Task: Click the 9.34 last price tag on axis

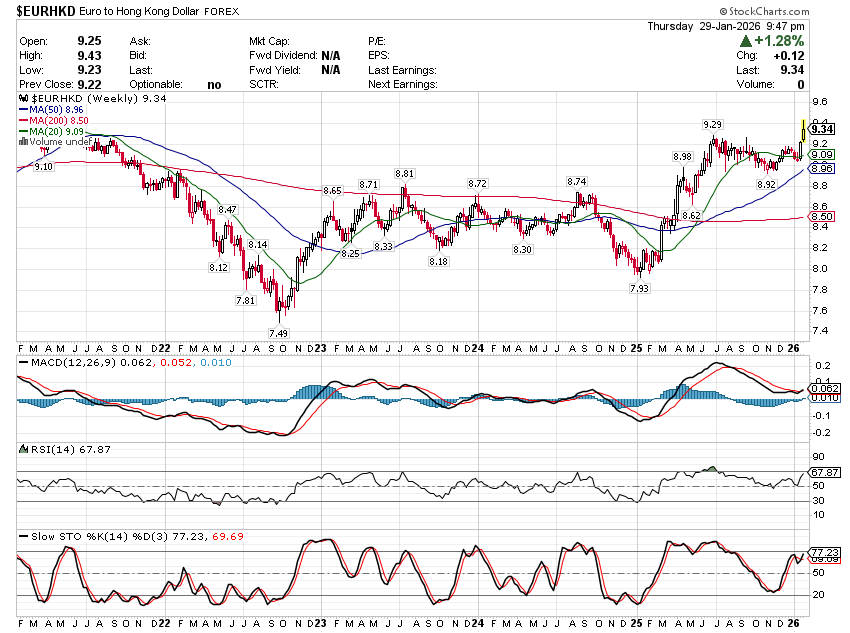Action: tap(822, 129)
